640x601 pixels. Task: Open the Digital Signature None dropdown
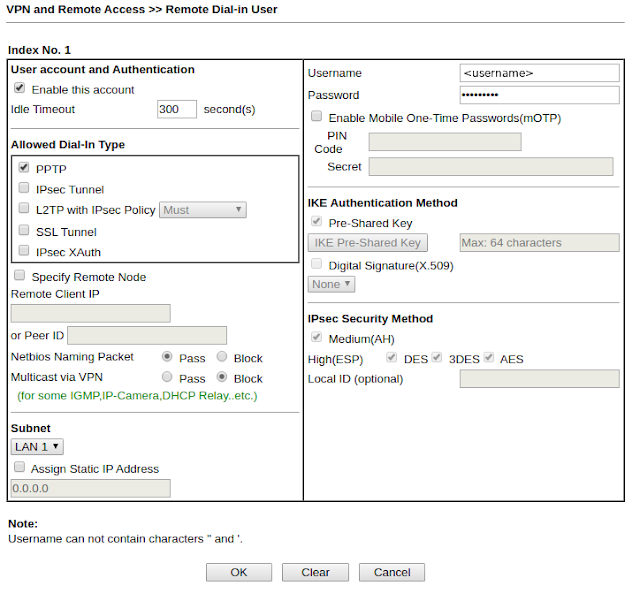pos(331,284)
